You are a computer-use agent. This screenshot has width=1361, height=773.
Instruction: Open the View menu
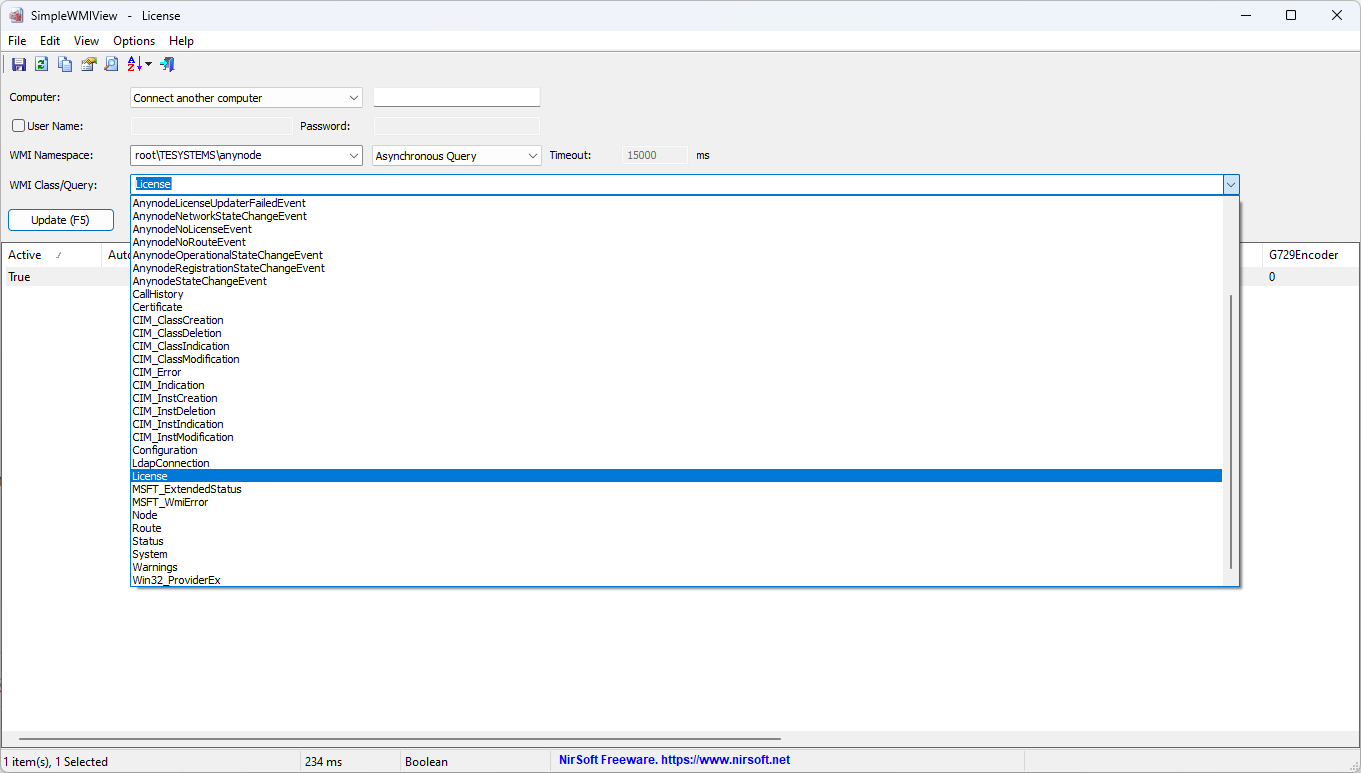pyautogui.click(x=86, y=41)
